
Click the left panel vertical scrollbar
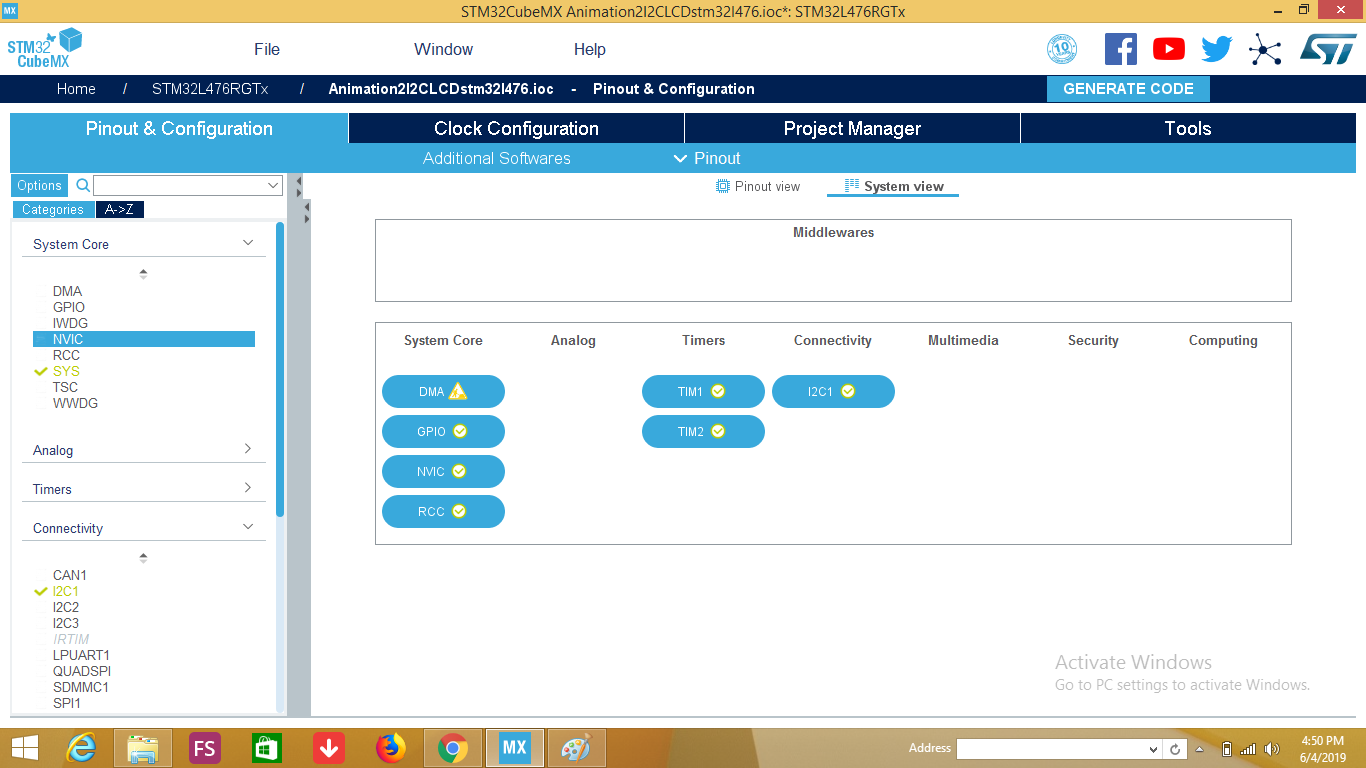click(x=280, y=369)
